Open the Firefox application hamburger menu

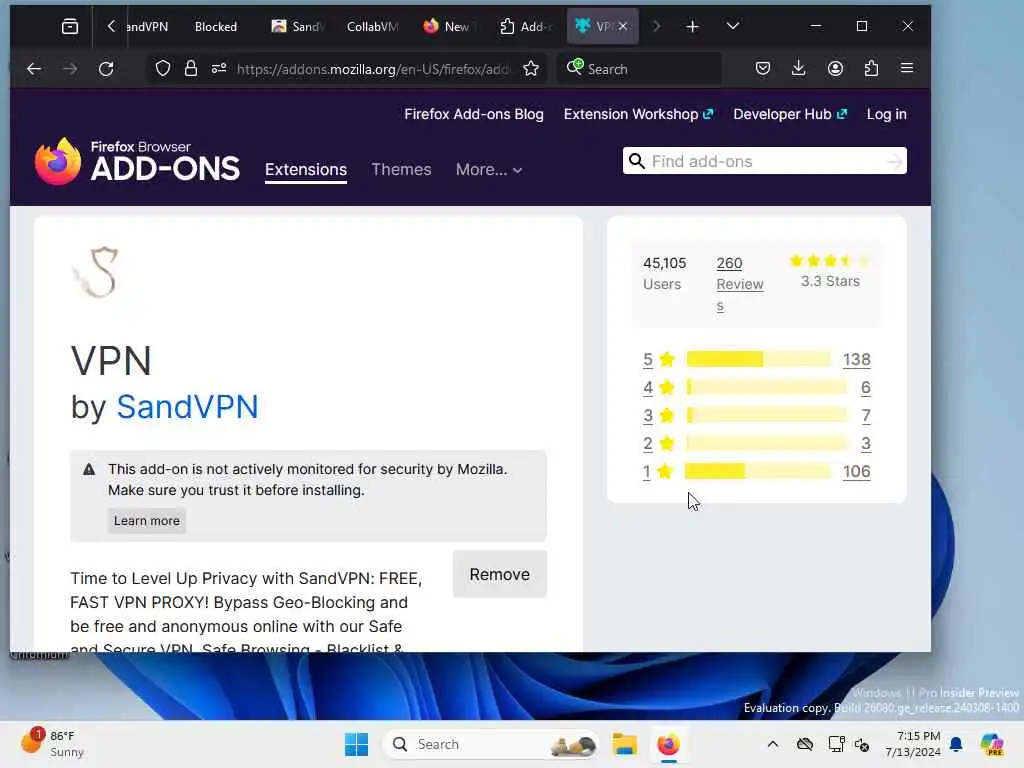907,69
